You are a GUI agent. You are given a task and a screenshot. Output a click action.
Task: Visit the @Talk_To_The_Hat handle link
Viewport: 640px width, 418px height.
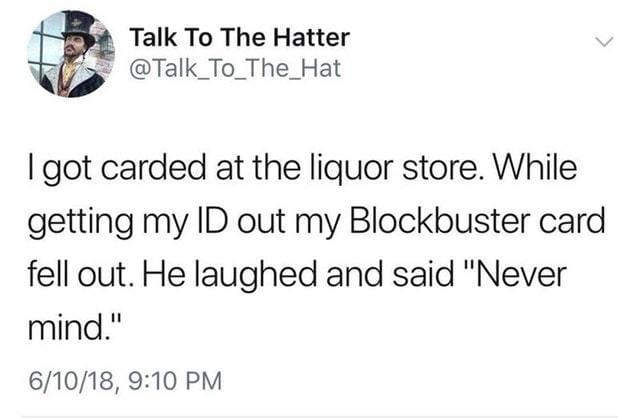pyautogui.click(x=235, y=68)
